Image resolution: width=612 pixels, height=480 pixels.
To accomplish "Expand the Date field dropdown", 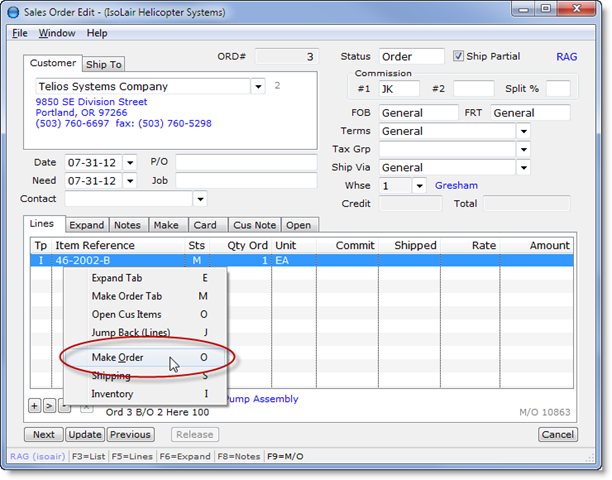I will [x=130, y=162].
